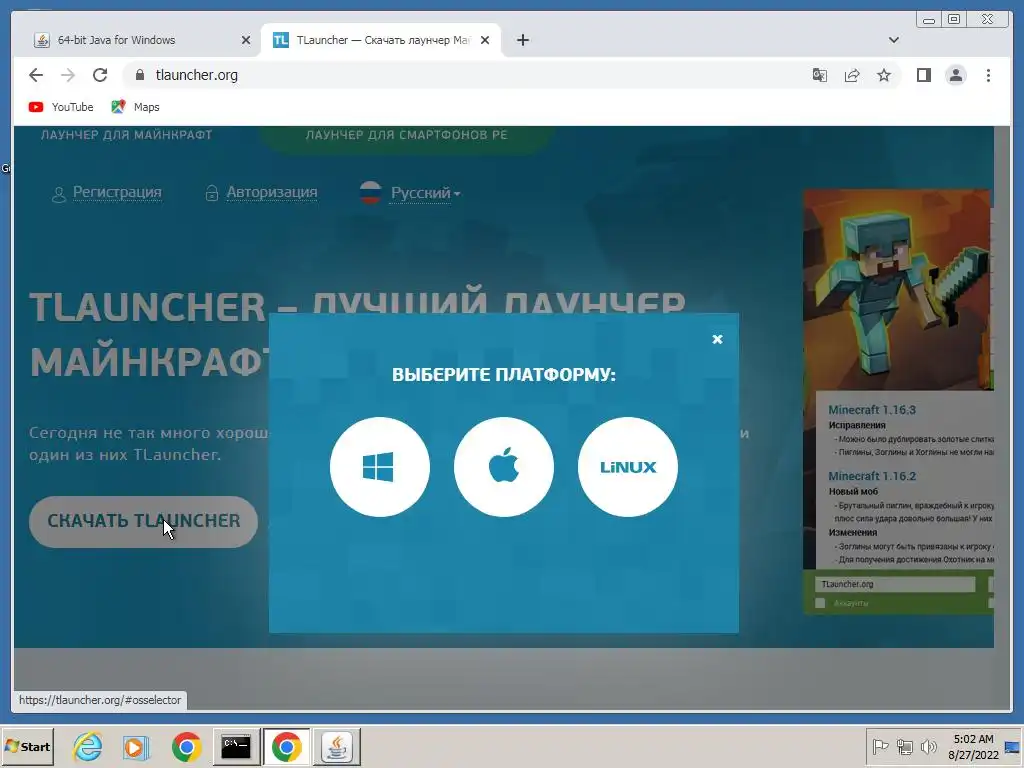Click the Minecraft launcher preview image
Screen dimensions: 1024x768
899,401
